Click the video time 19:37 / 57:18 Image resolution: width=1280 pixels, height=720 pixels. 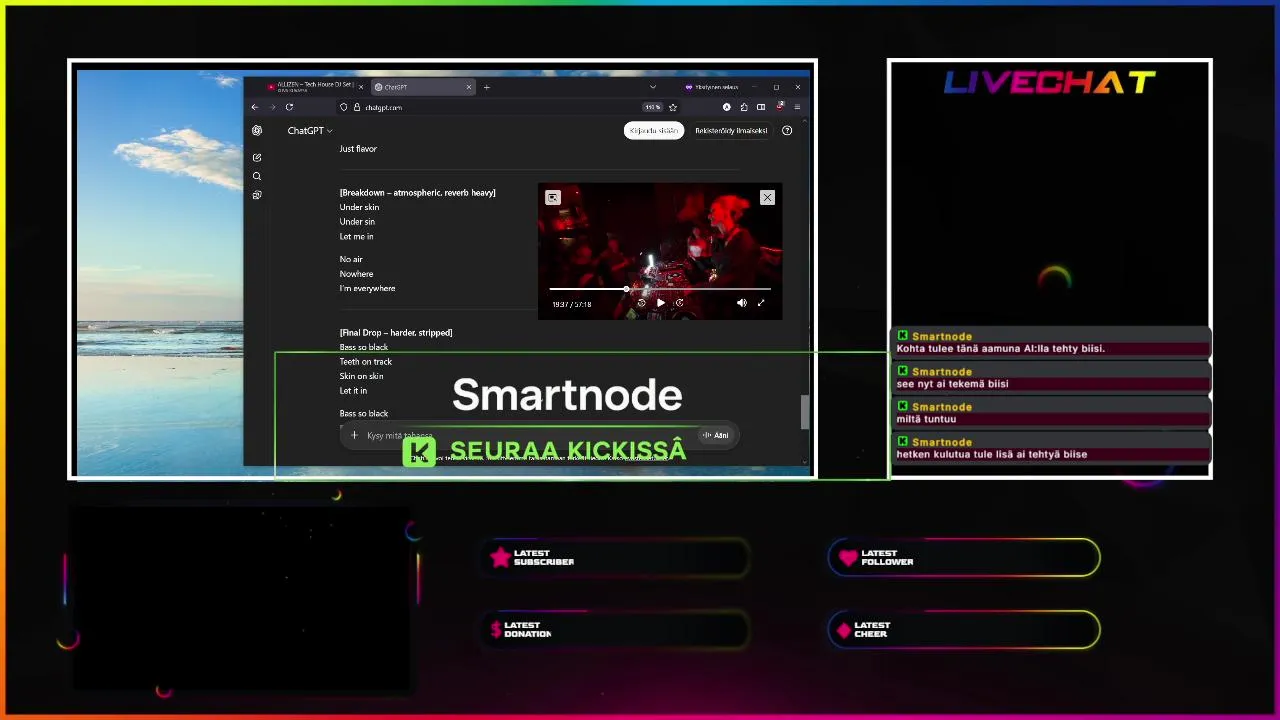pyautogui.click(x=572, y=304)
